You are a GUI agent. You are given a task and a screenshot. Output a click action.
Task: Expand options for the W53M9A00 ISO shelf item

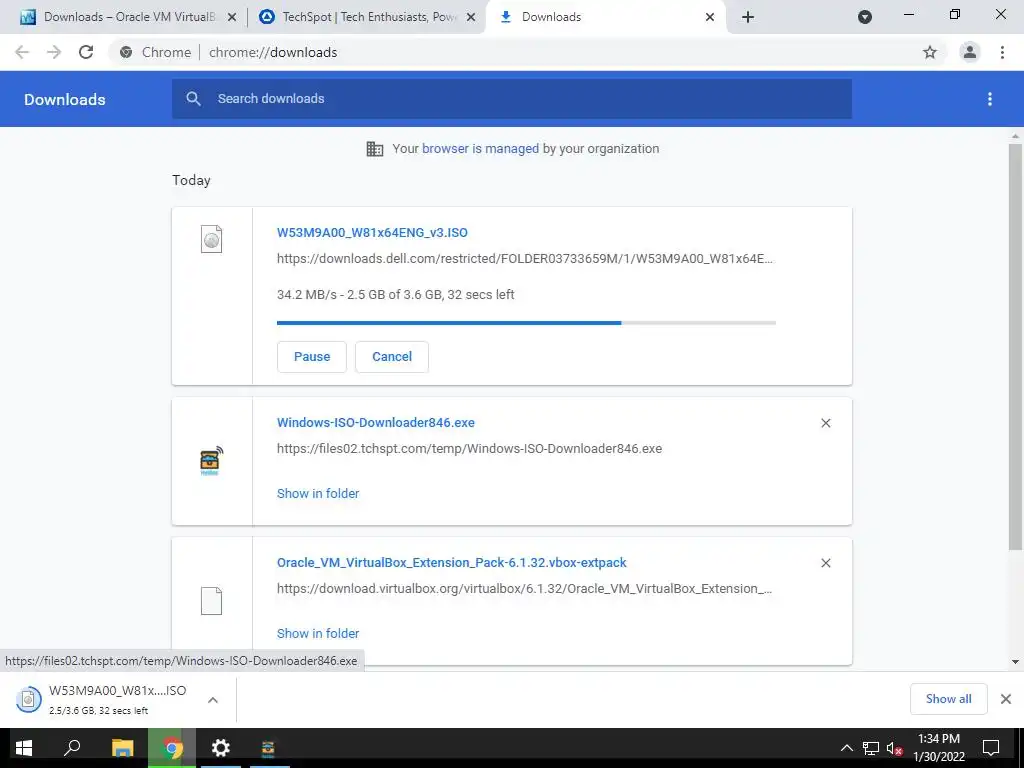pyautogui.click(x=213, y=700)
